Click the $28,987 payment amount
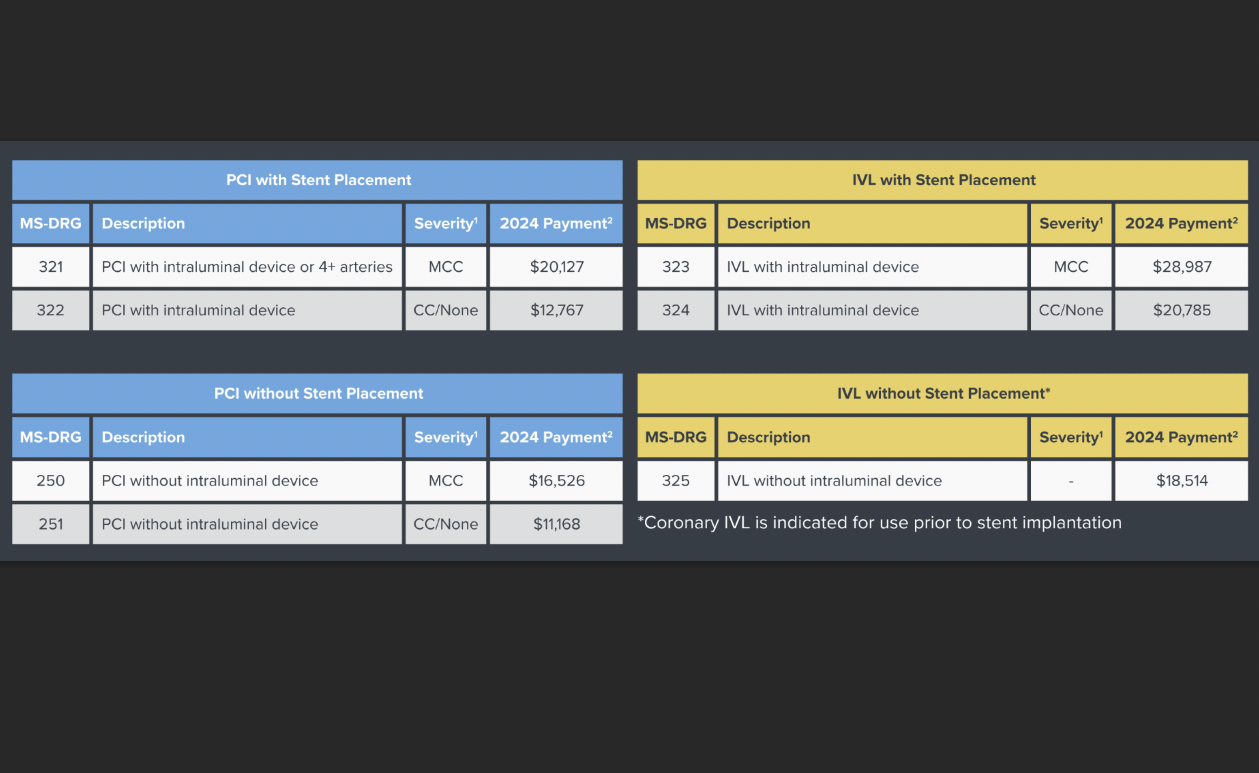The height and width of the screenshot is (773, 1259). 1182,267
